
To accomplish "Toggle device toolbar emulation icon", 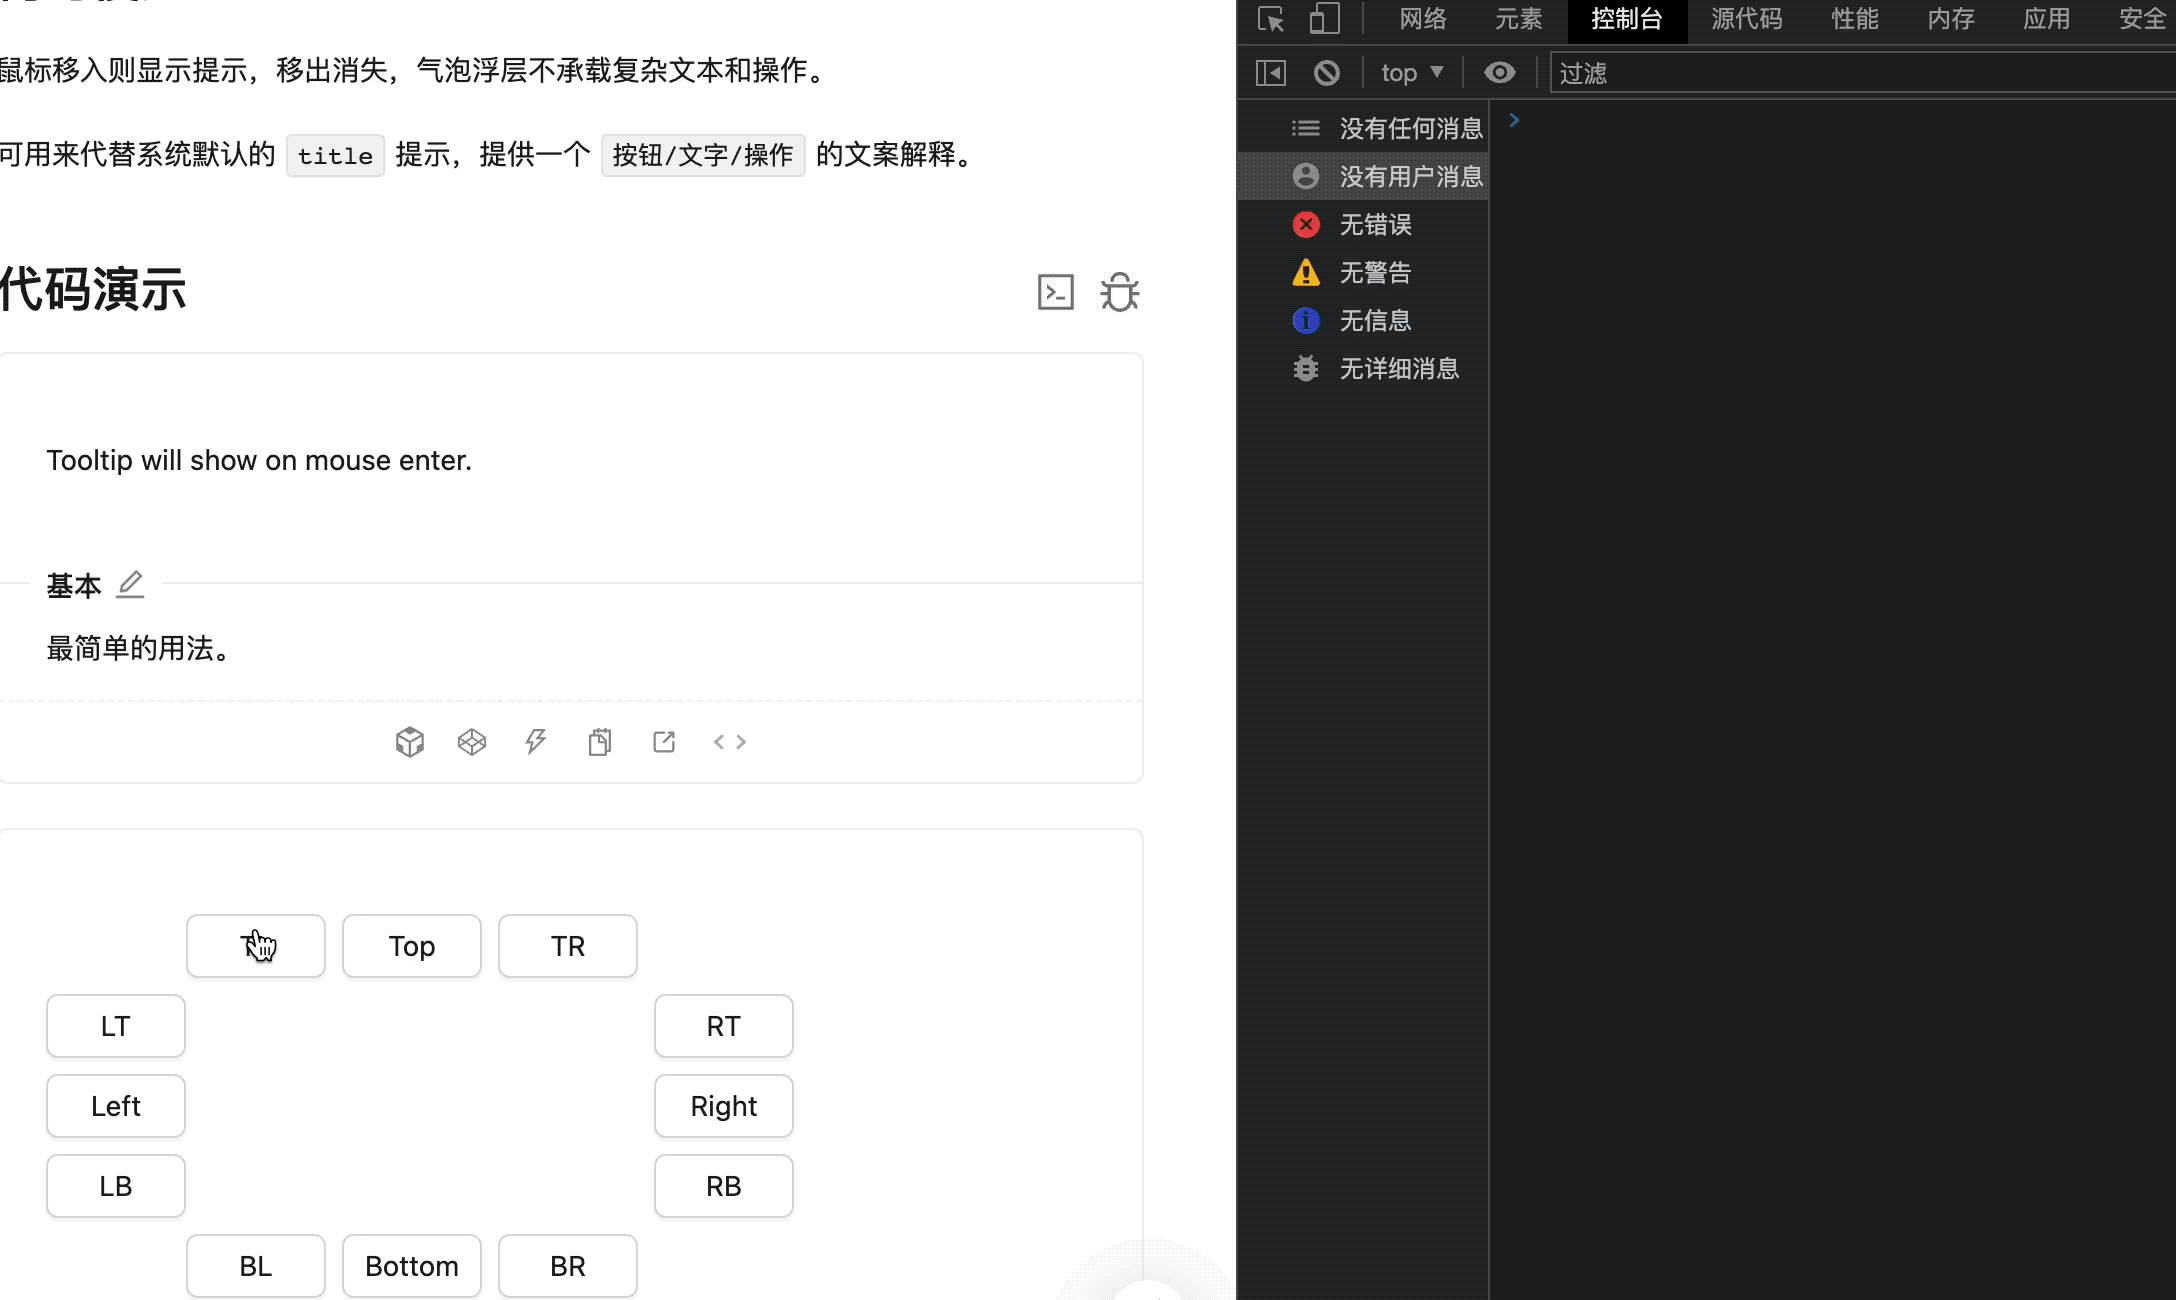I will (x=1325, y=19).
